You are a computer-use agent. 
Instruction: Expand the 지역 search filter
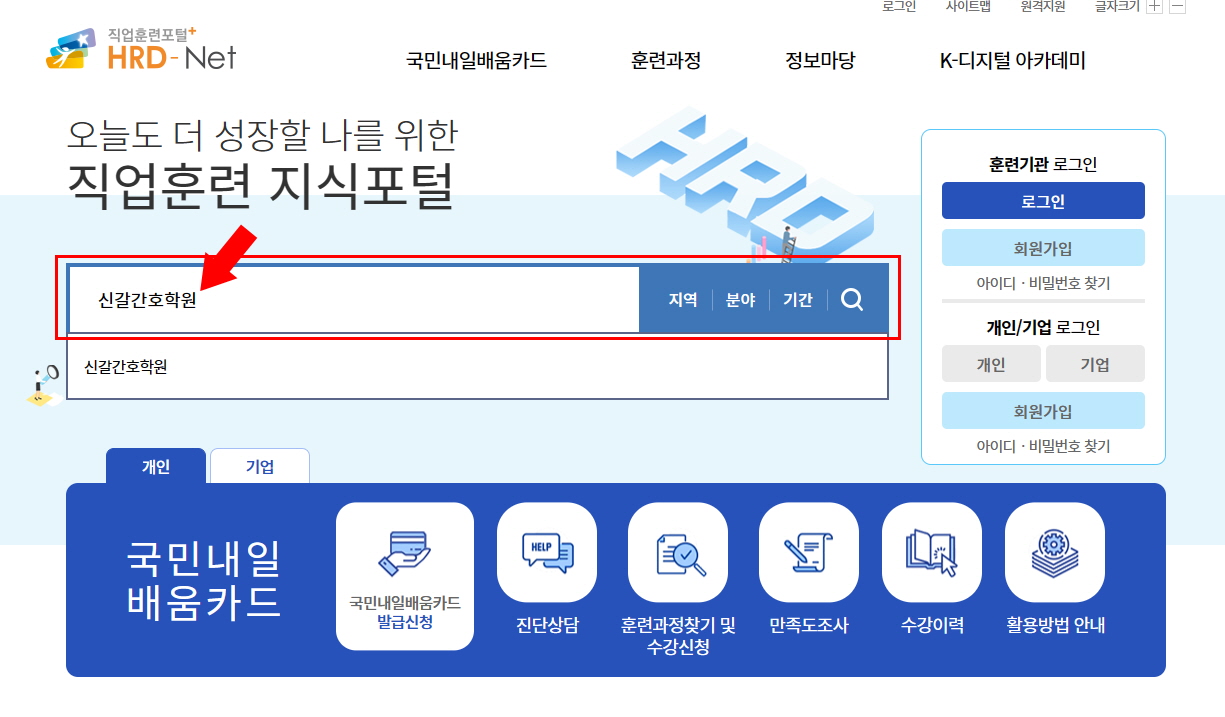[x=683, y=300]
